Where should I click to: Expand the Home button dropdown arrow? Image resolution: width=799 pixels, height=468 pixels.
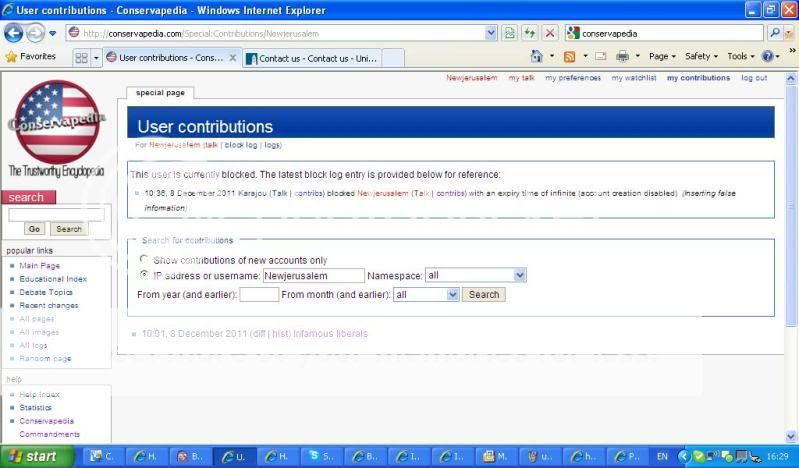tap(552, 56)
